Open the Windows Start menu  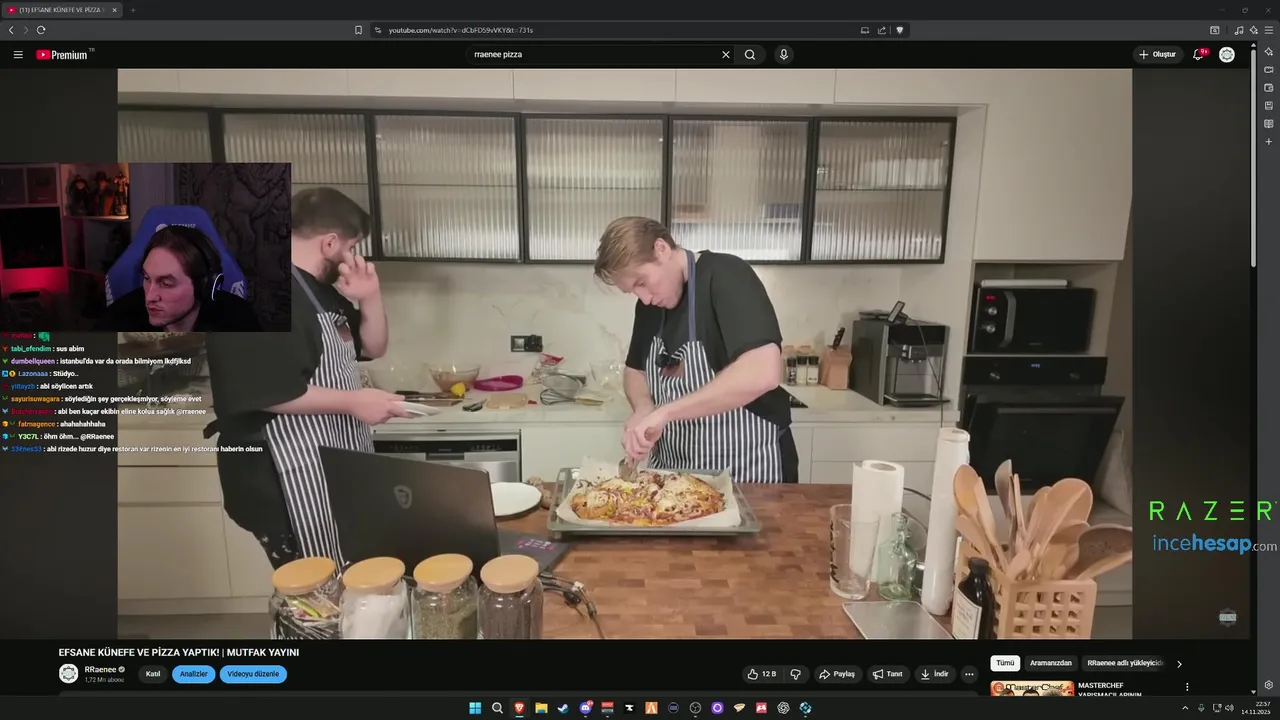tap(475, 708)
